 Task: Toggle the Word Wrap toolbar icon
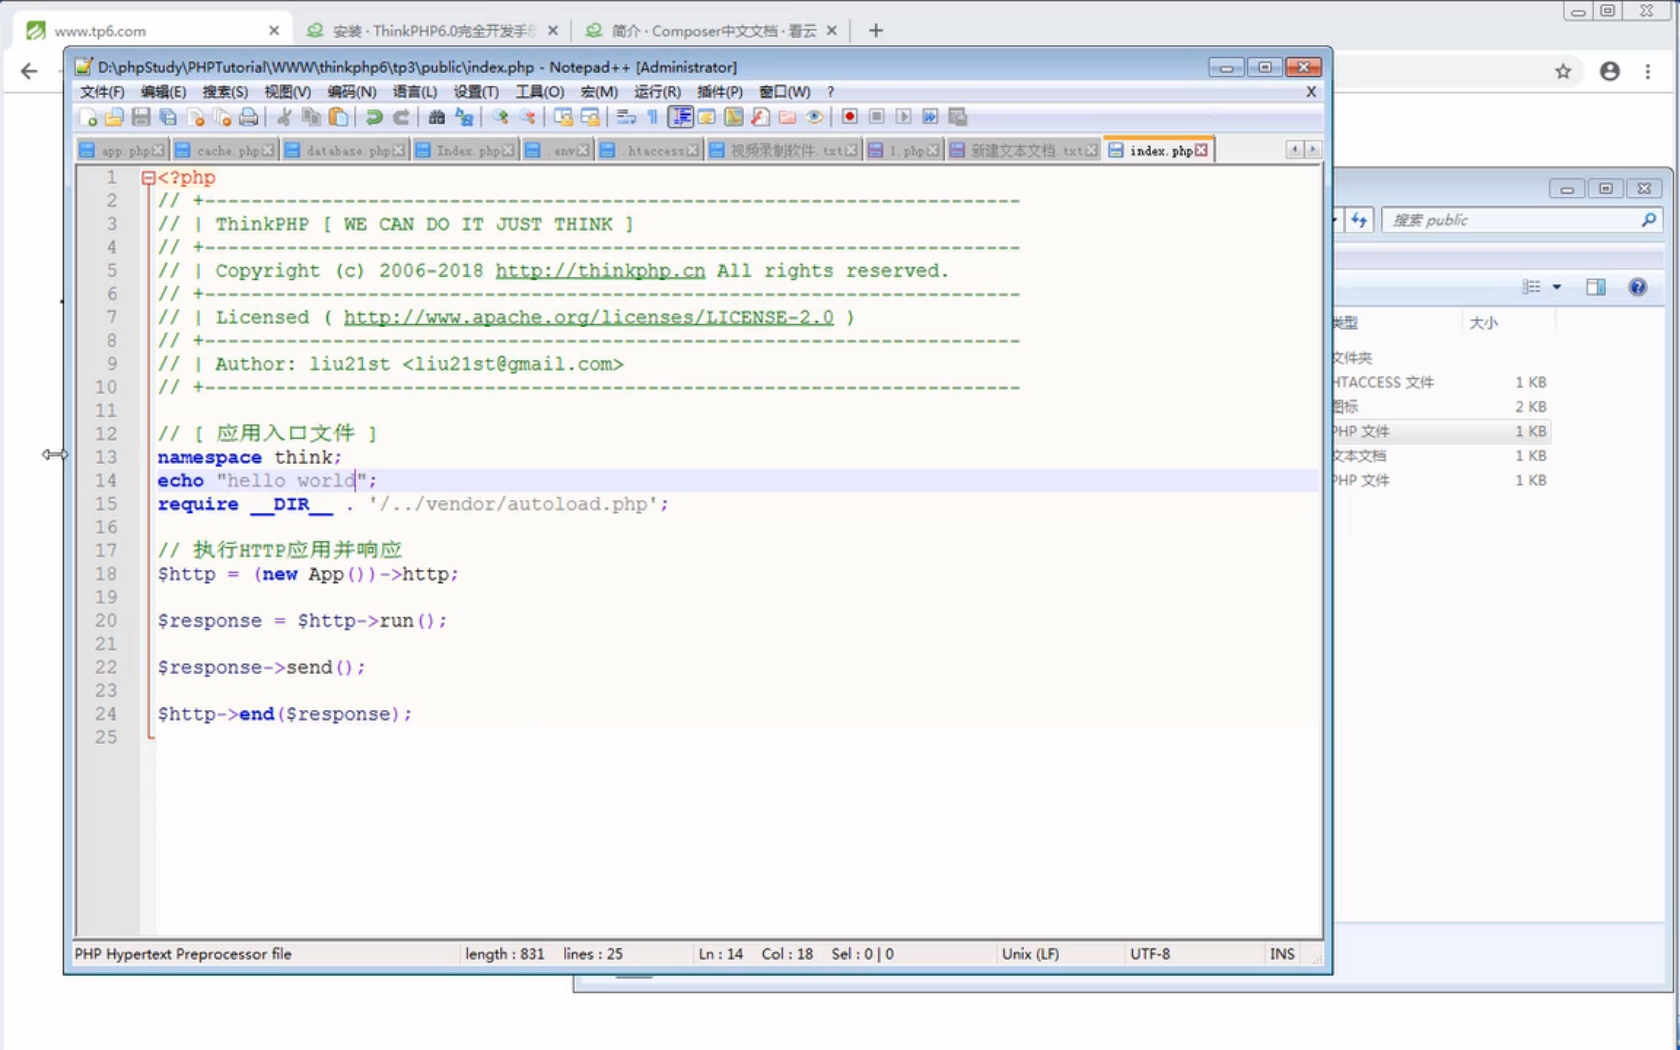626,117
